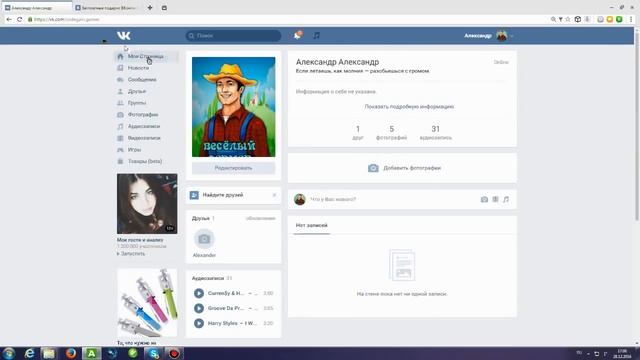Click the note icon beside Аудиозаписи
This screenshot has height=360, width=640.
point(120,127)
